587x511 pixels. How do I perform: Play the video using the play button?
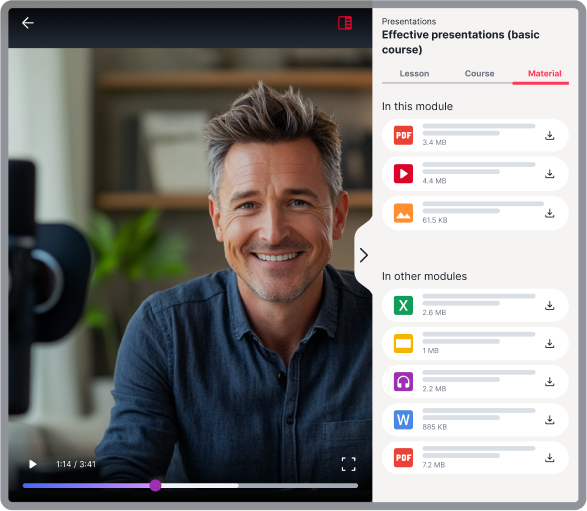(33, 464)
